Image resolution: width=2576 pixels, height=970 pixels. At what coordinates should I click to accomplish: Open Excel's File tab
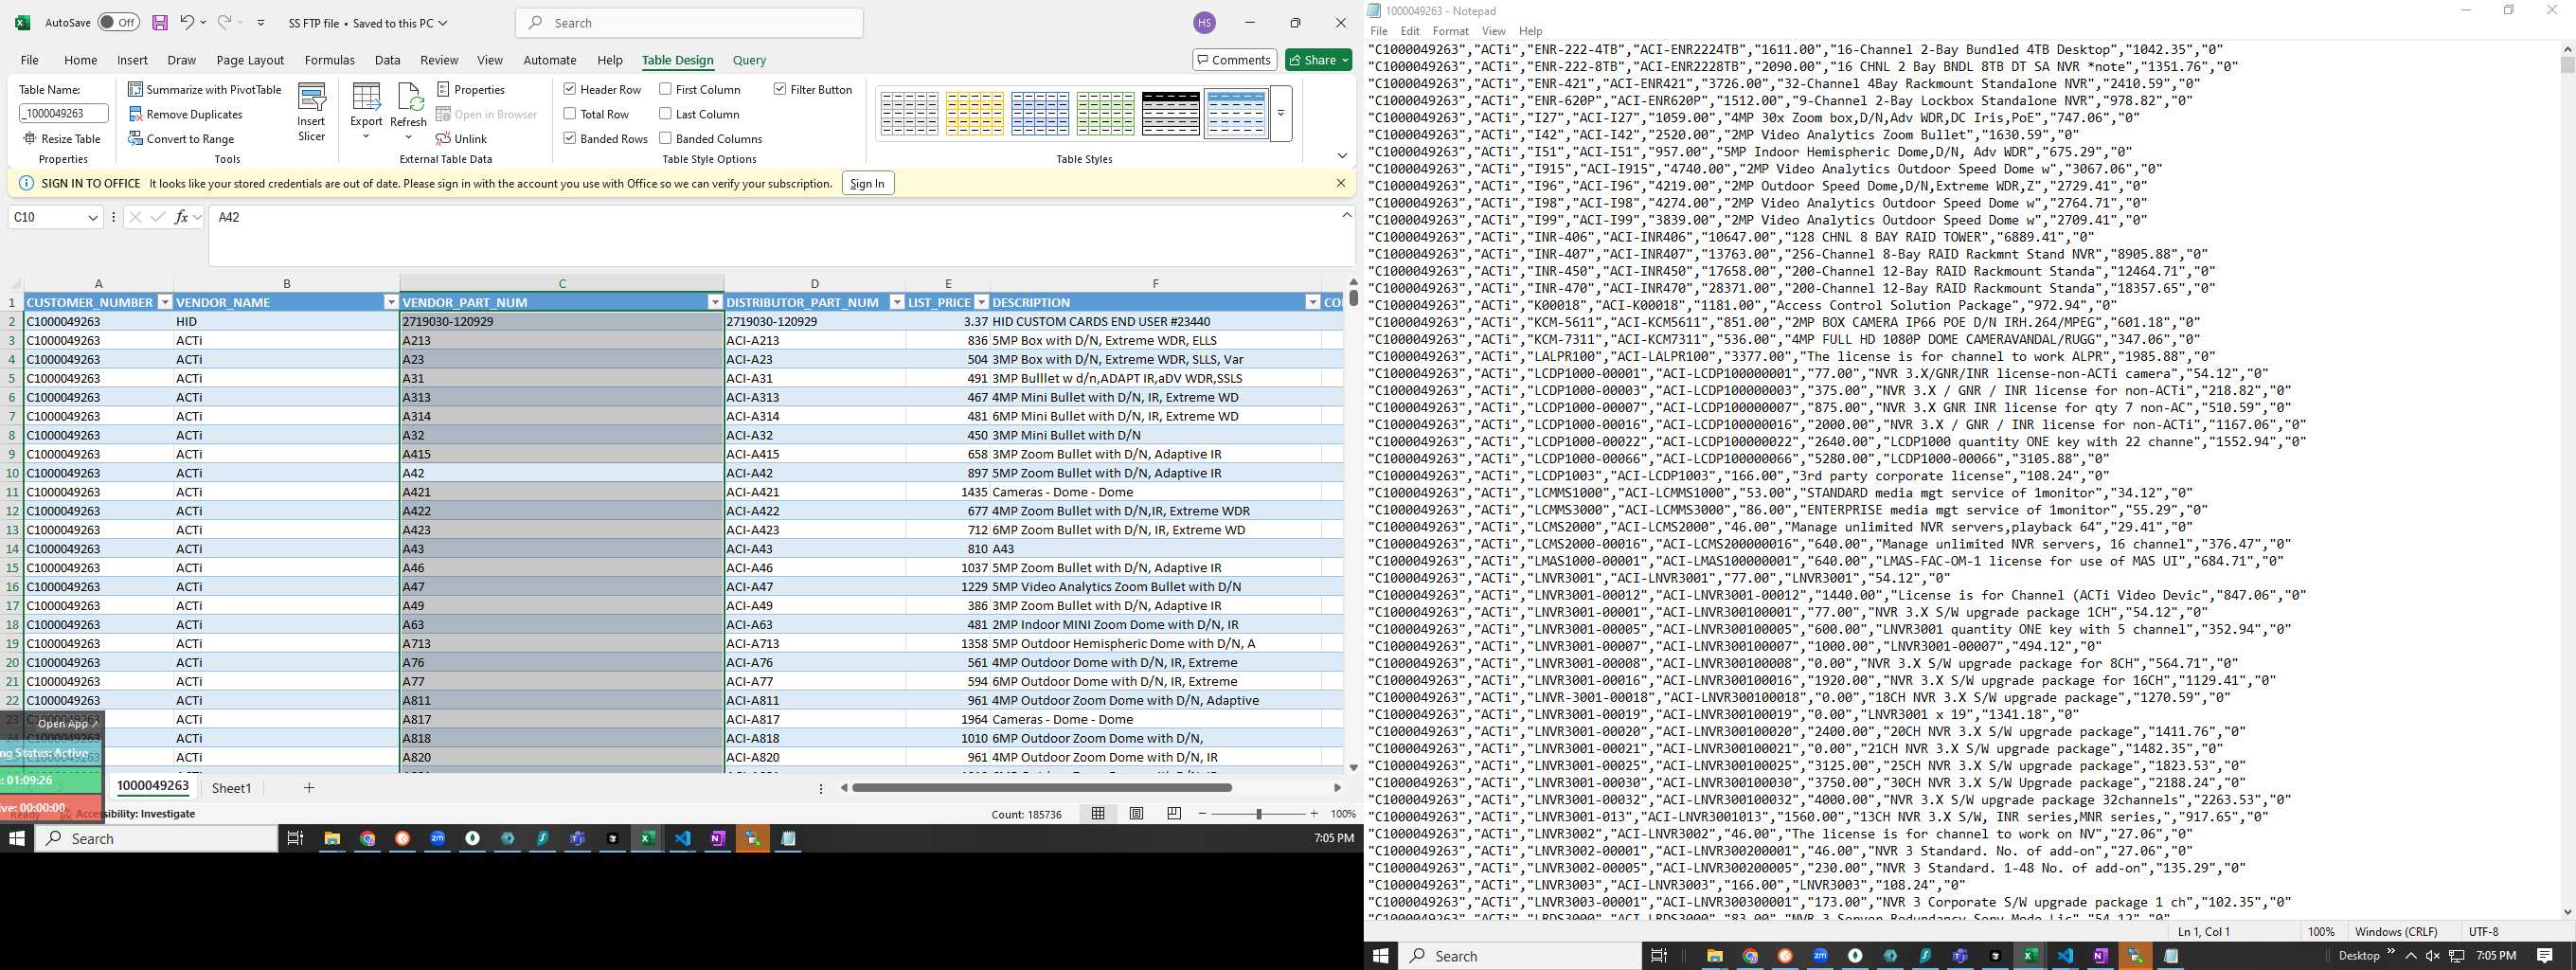click(x=30, y=60)
